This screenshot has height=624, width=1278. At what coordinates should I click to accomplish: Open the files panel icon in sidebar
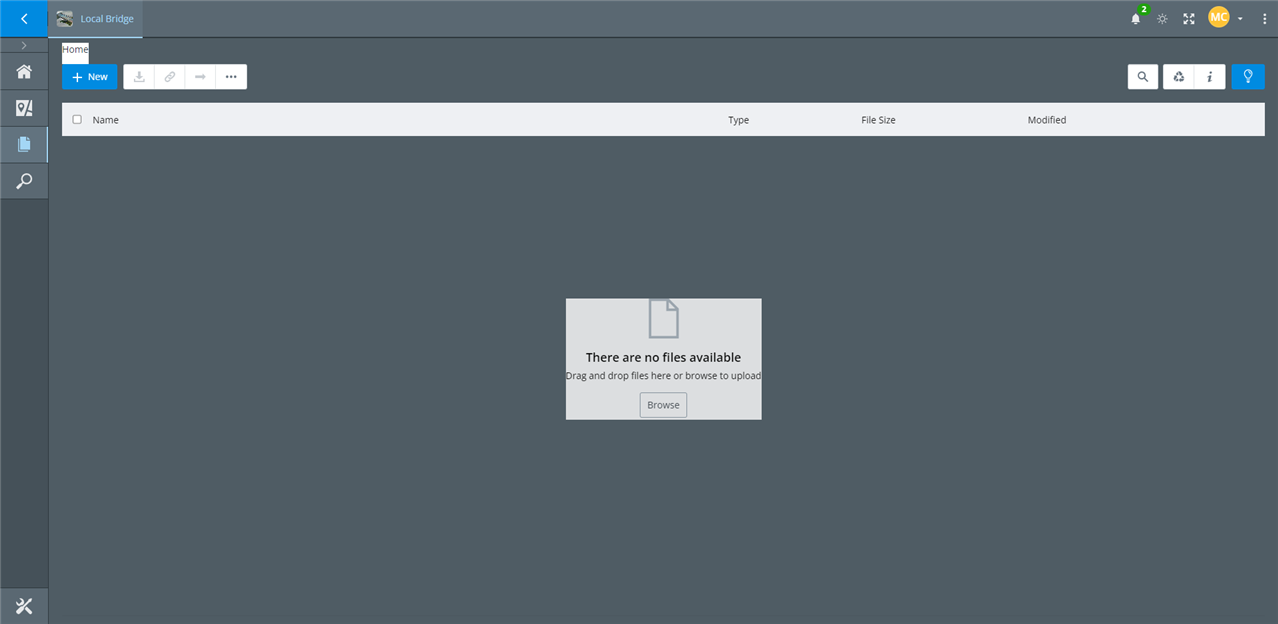click(x=23, y=143)
